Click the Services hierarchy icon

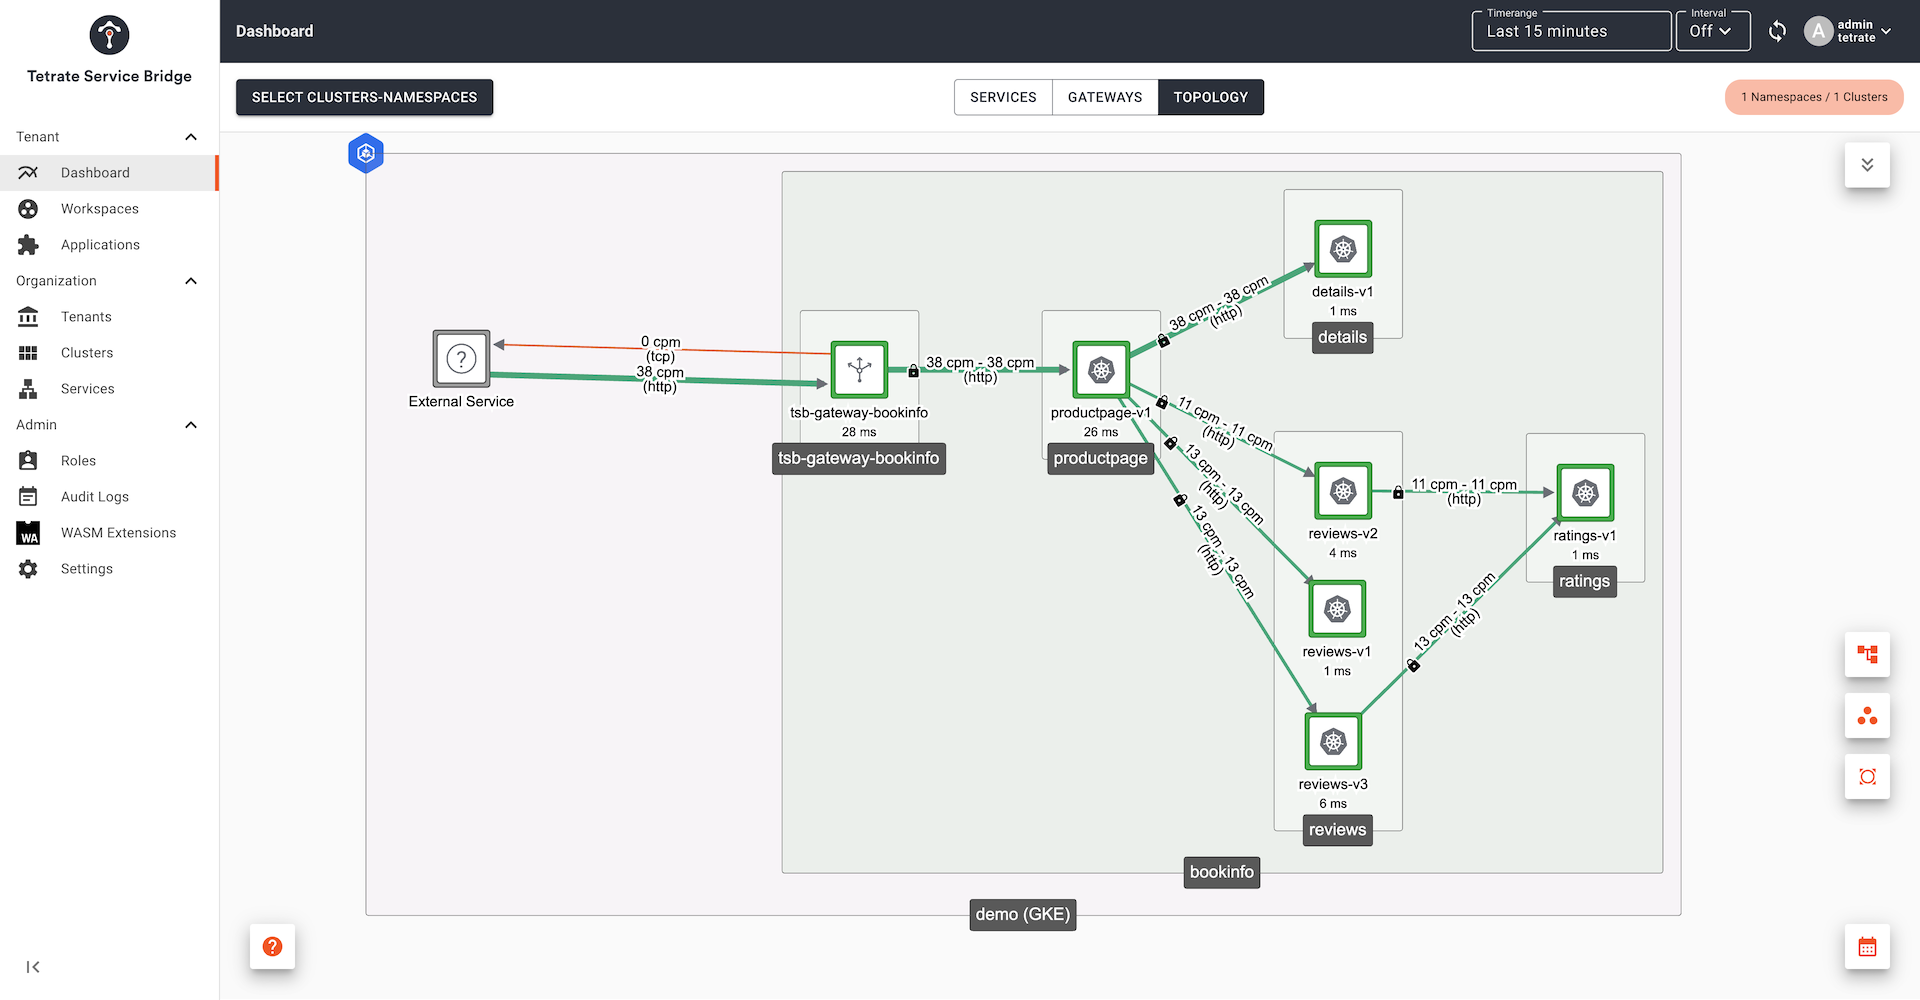click(x=28, y=389)
